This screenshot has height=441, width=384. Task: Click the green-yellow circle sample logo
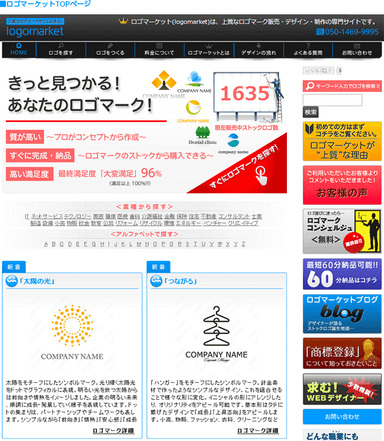[193, 108]
